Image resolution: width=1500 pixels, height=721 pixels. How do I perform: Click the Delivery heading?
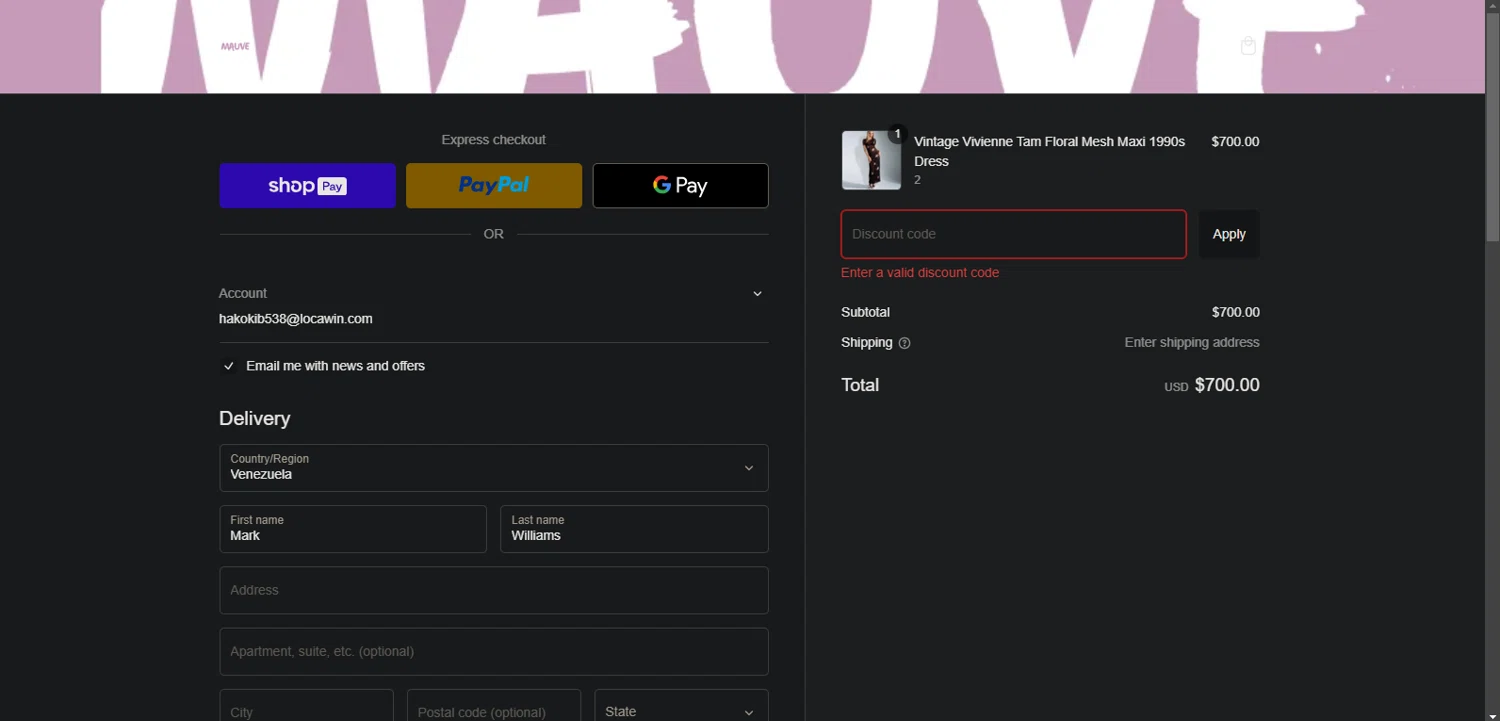click(x=255, y=418)
